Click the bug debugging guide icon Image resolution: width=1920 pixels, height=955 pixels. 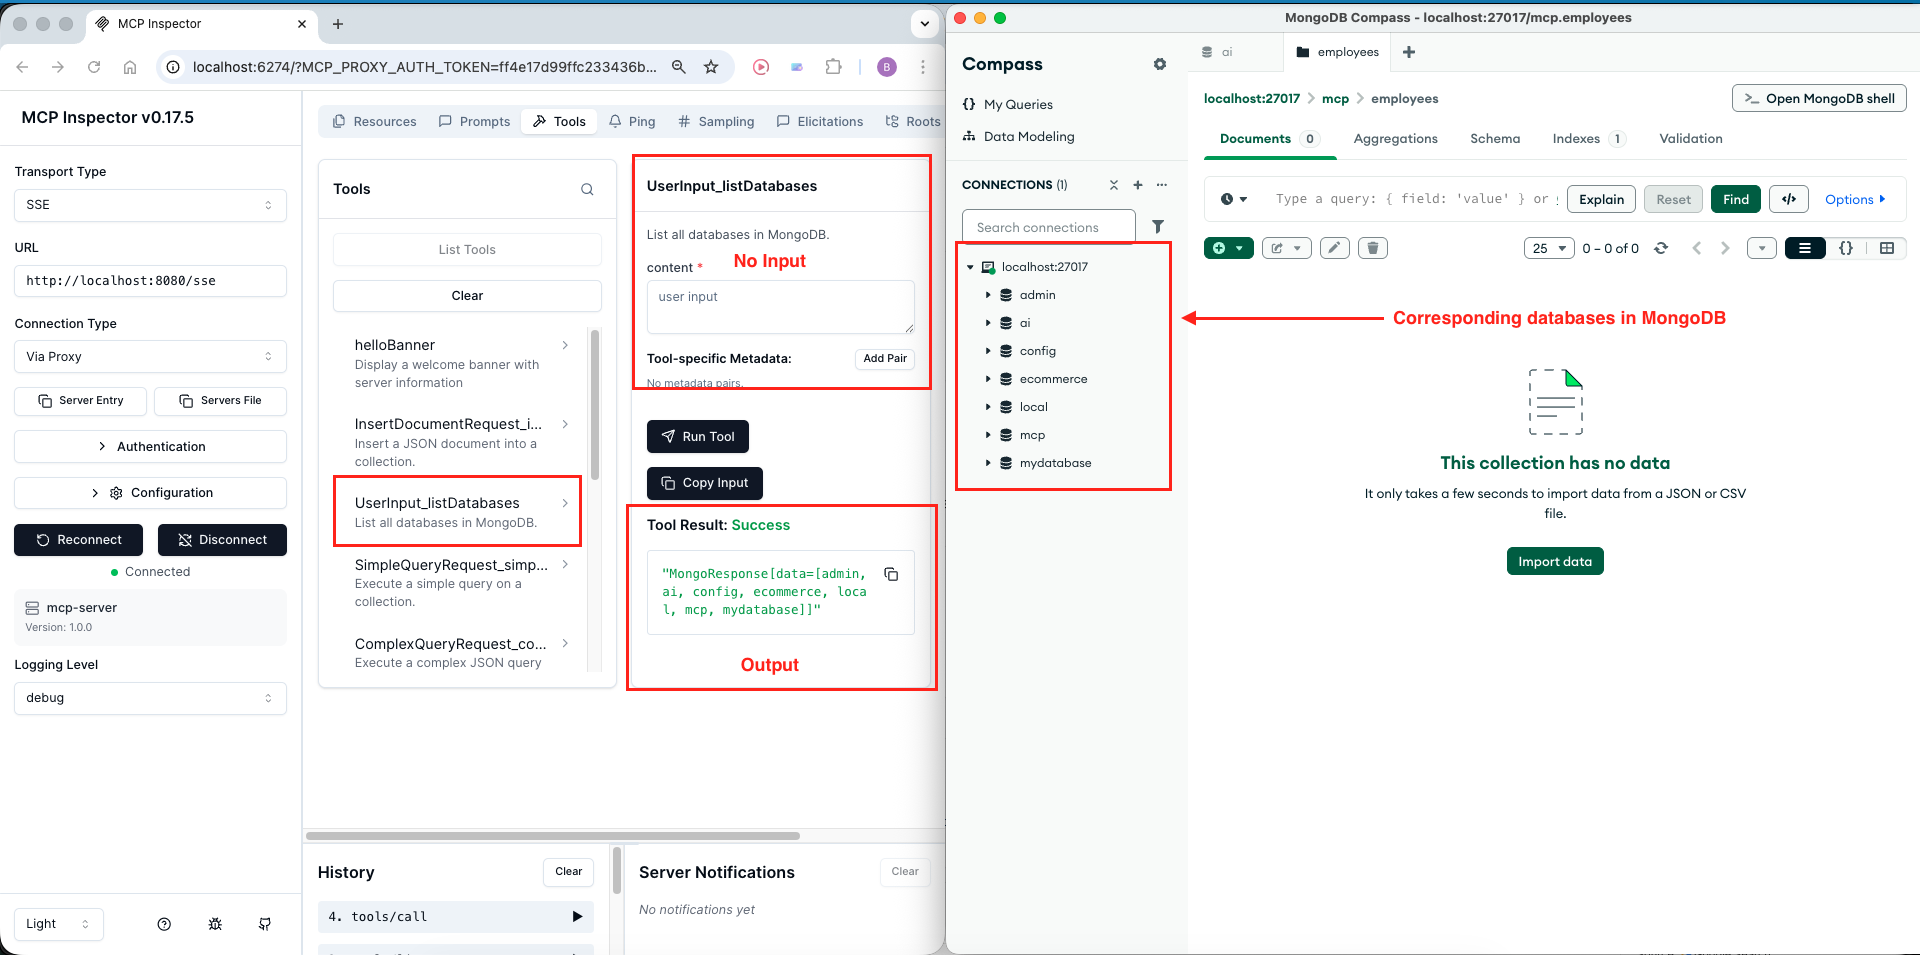click(215, 924)
